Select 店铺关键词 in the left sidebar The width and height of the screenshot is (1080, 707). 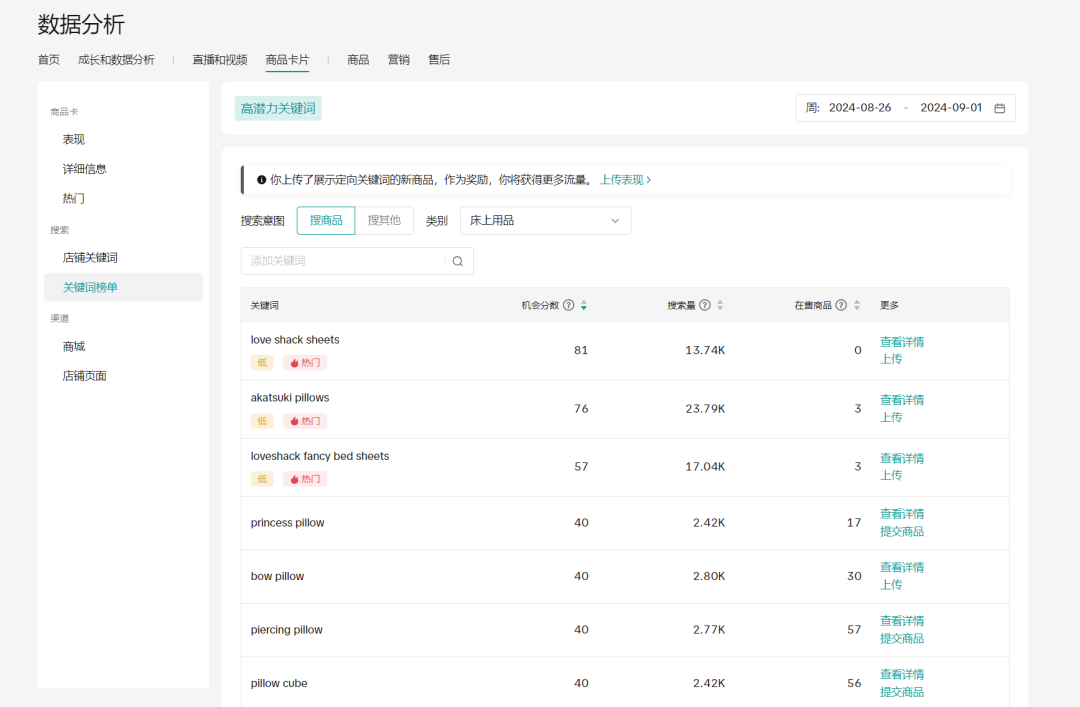tap(89, 257)
